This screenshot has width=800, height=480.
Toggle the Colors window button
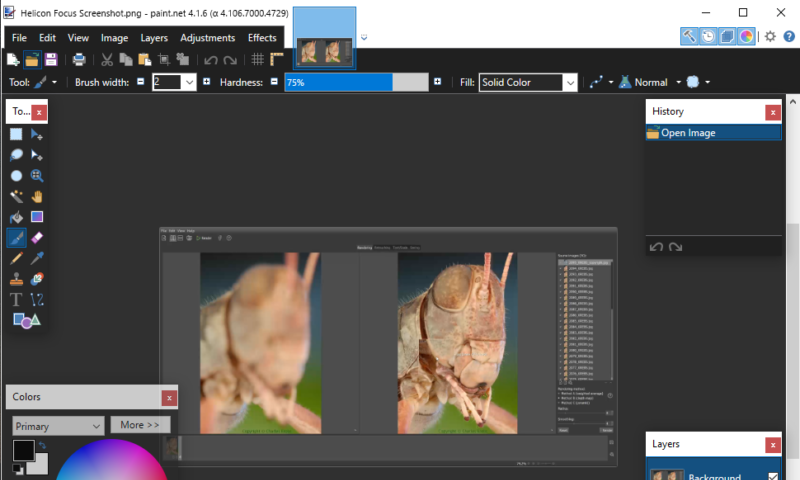coord(746,36)
